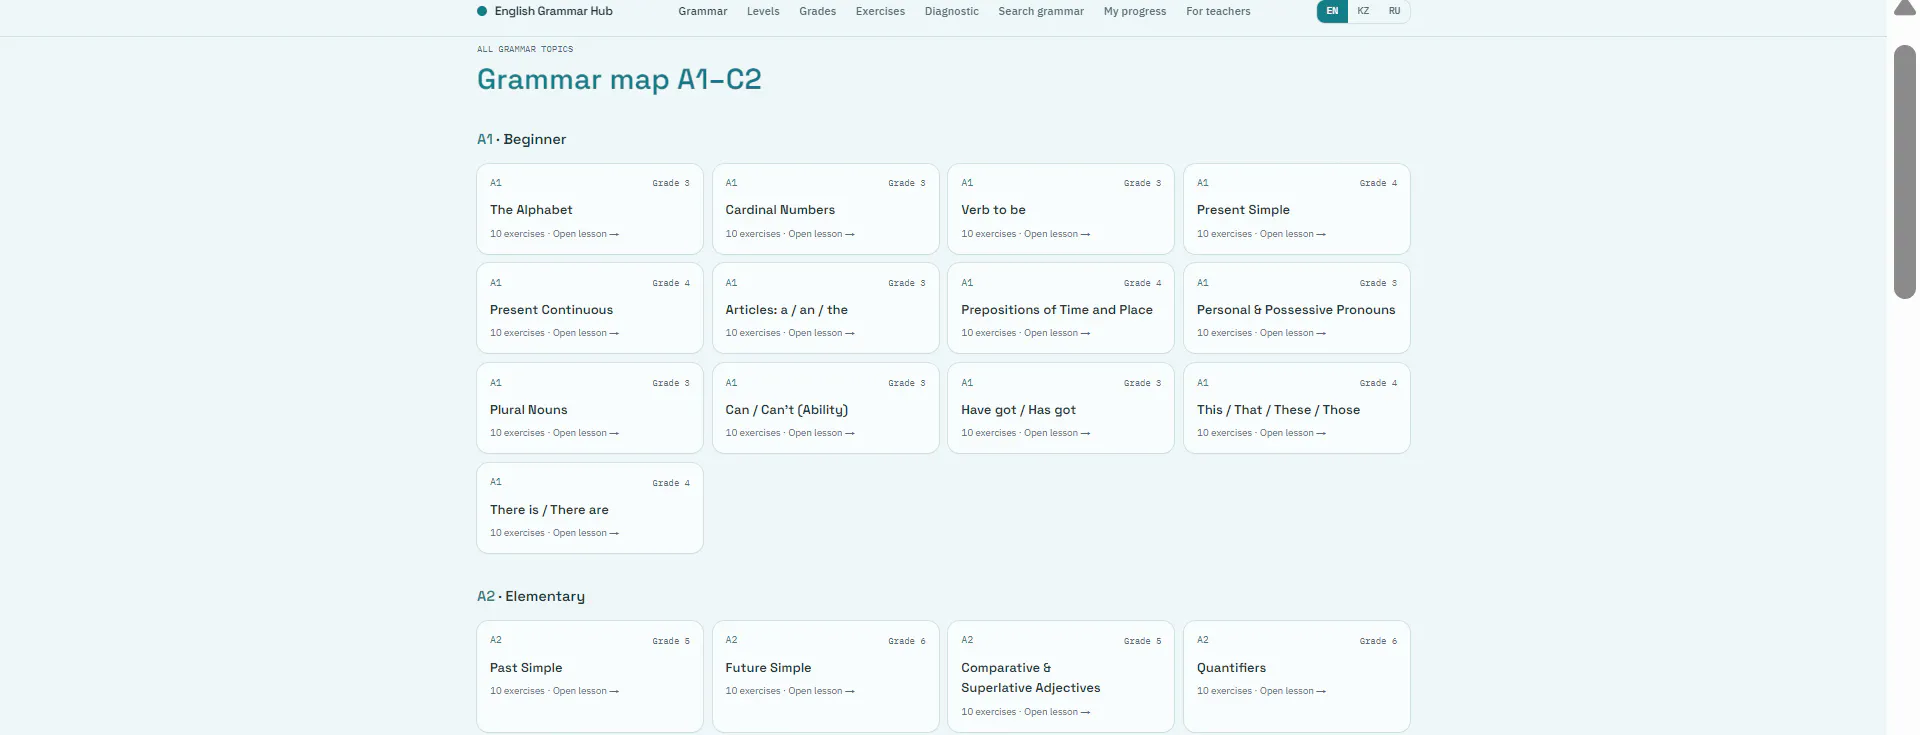
Task: Open the For teachers page
Action: click(1218, 11)
